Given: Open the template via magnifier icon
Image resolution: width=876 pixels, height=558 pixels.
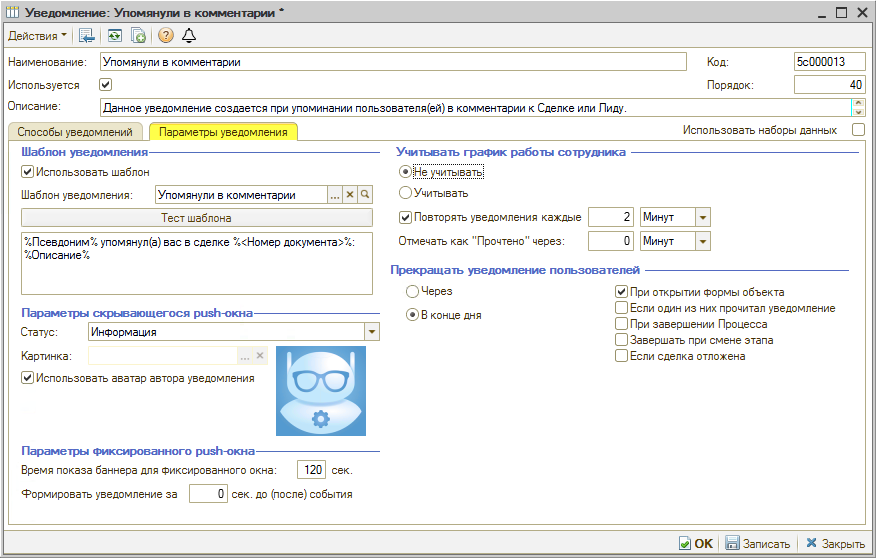Looking at the screenshot, I should 366,195.
